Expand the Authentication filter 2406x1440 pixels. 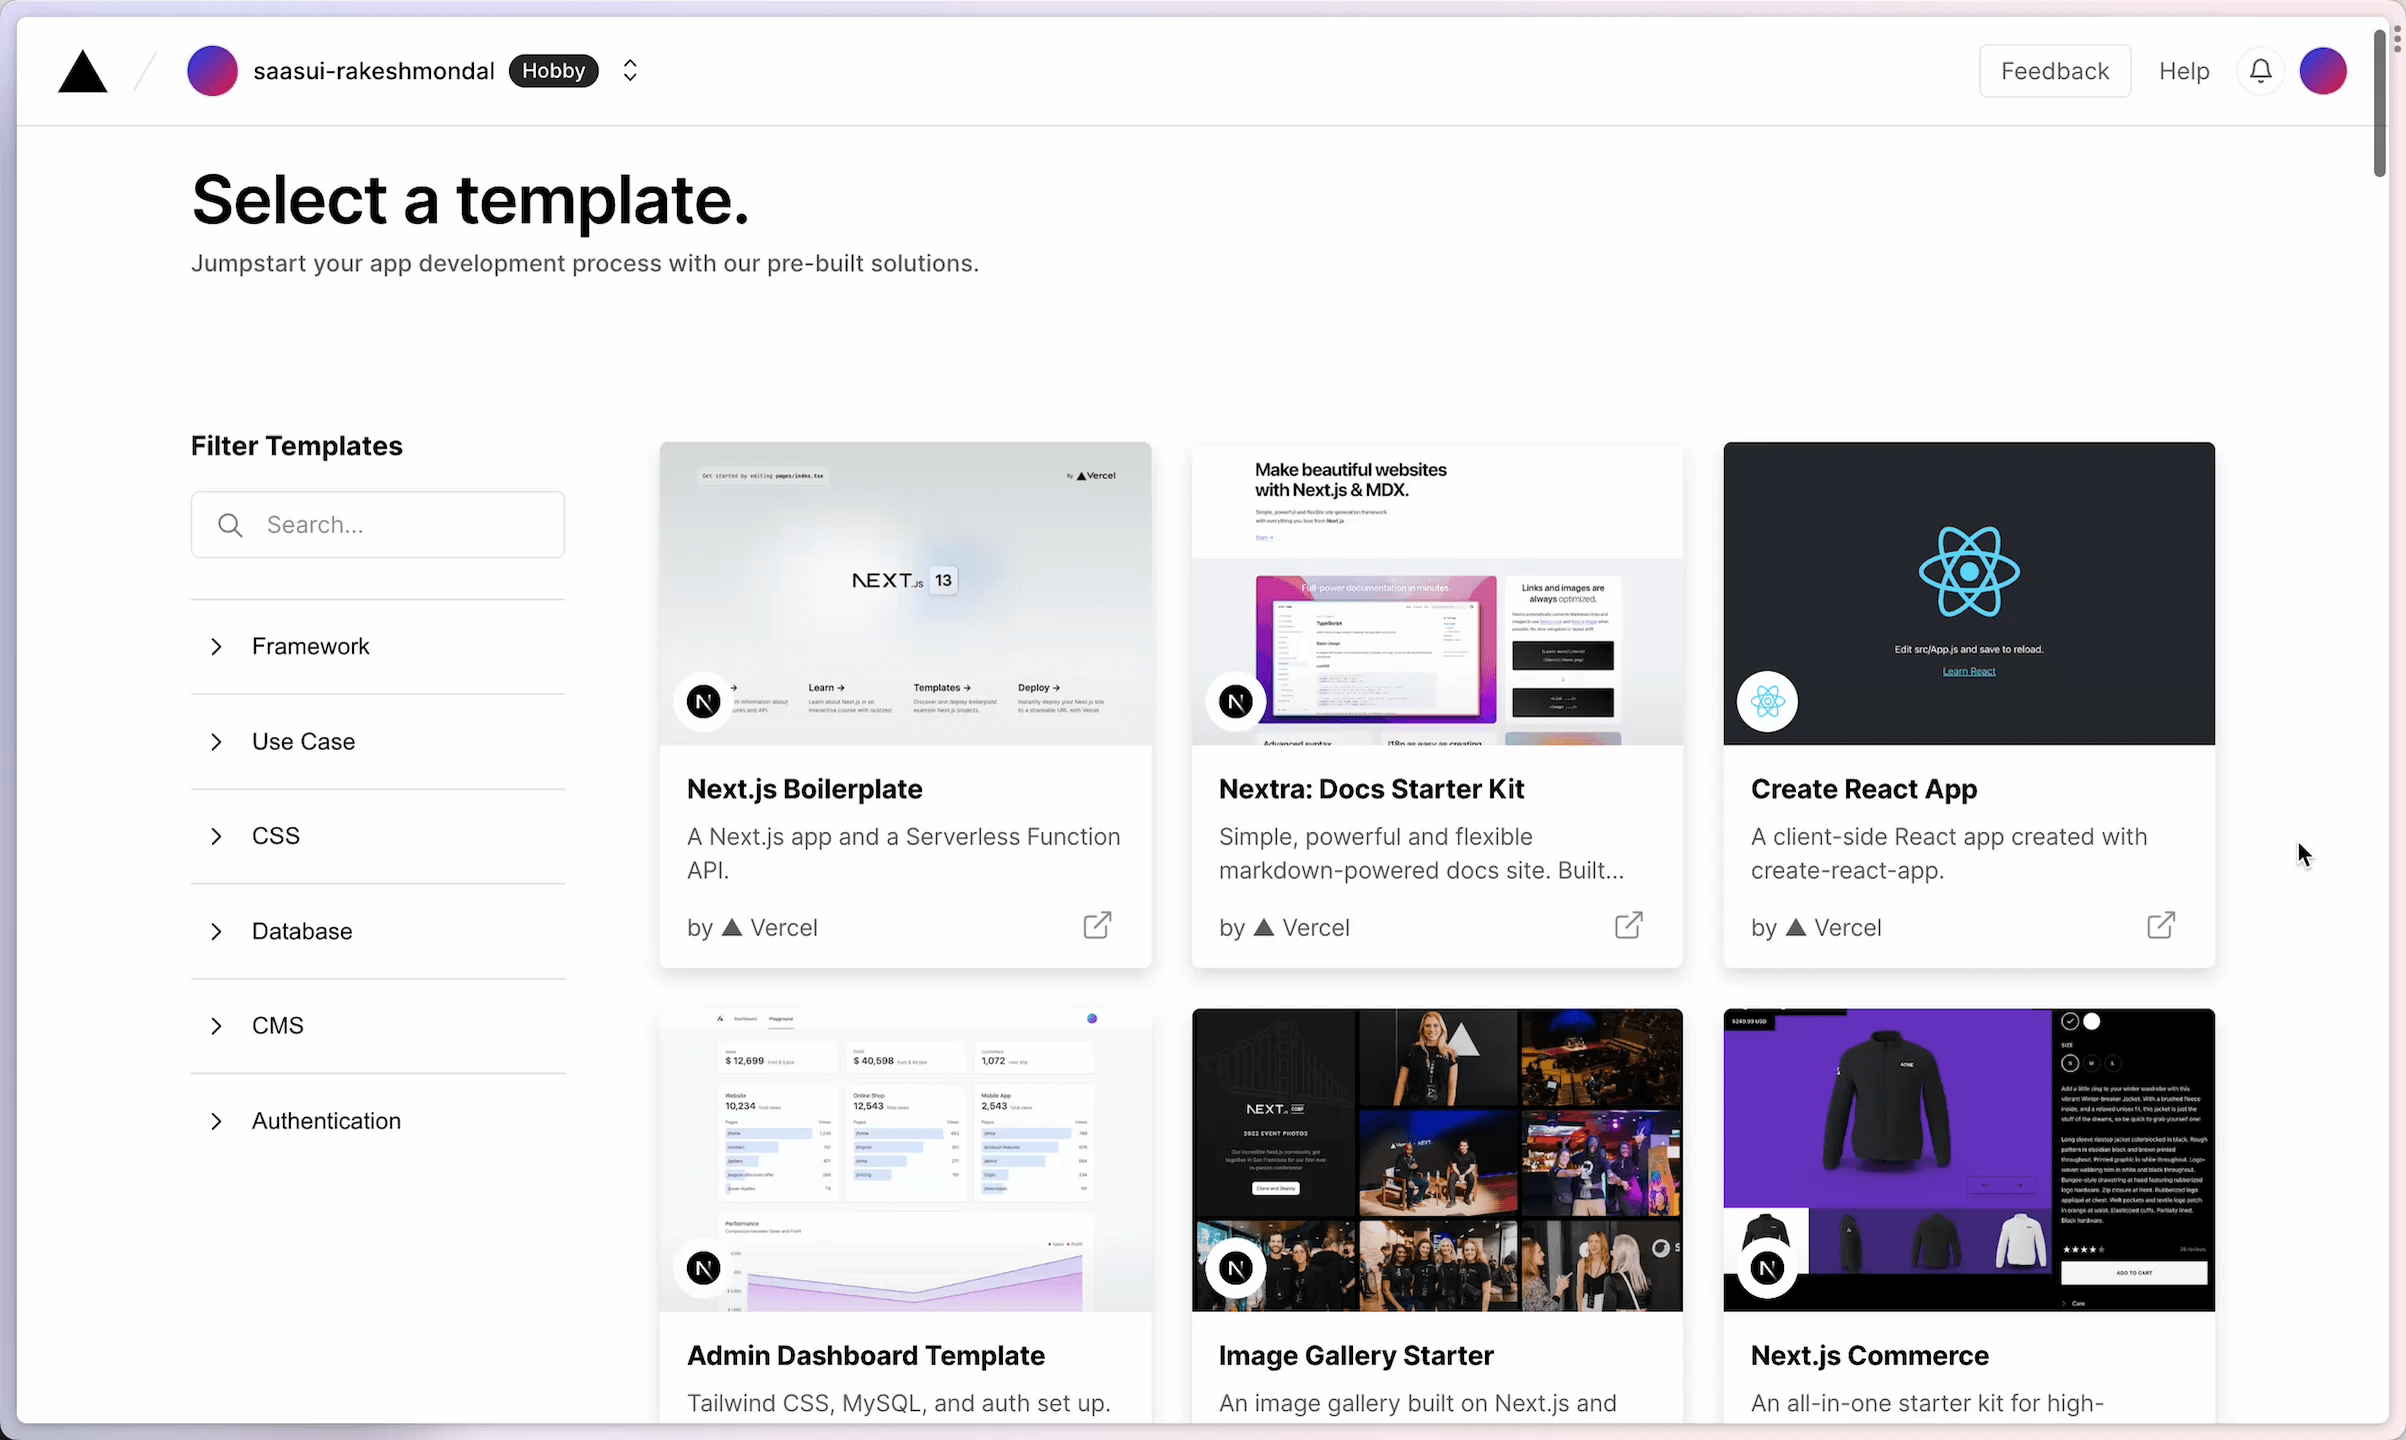click(x=325, y=1121)
